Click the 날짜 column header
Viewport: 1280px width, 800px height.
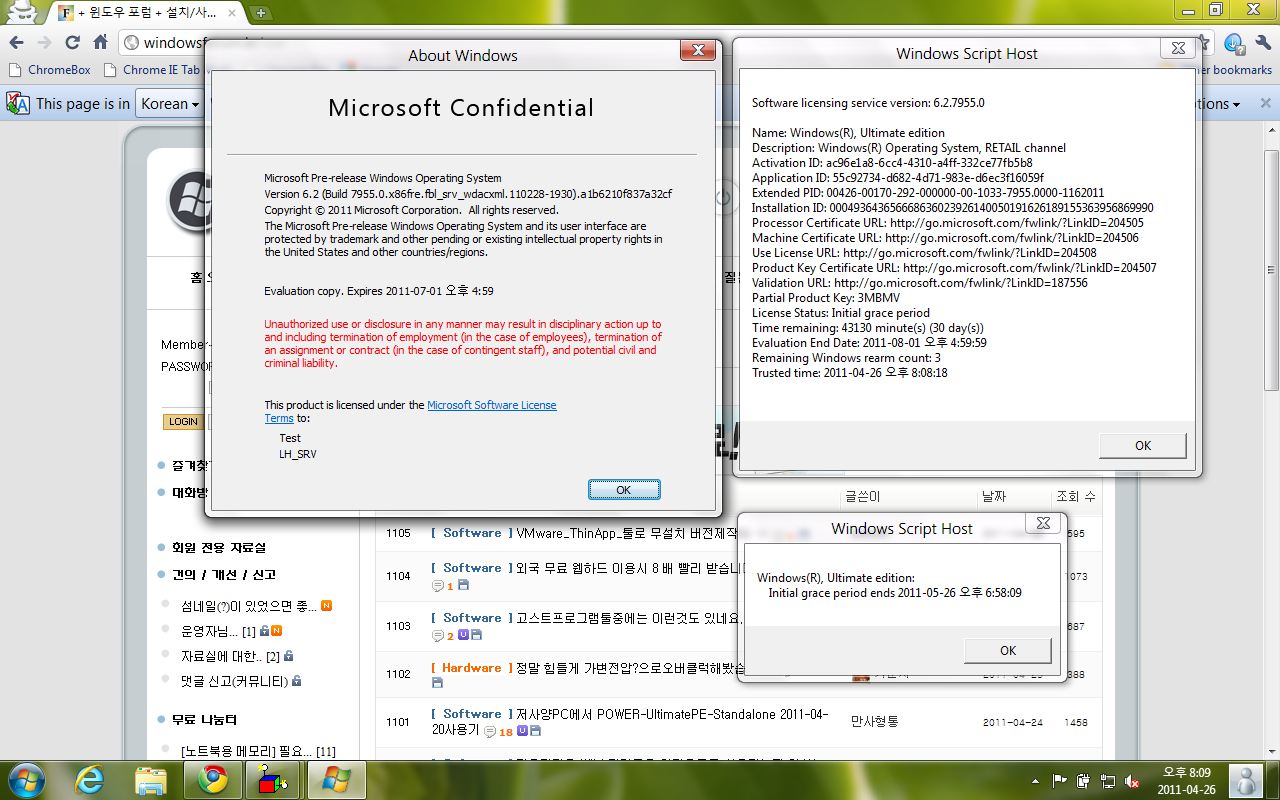(x=994, y=496)
